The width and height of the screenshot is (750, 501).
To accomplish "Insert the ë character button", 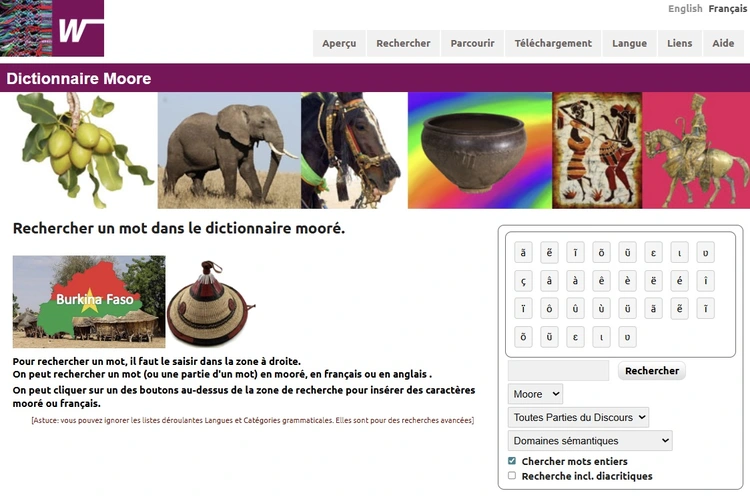I will (654, 281).
